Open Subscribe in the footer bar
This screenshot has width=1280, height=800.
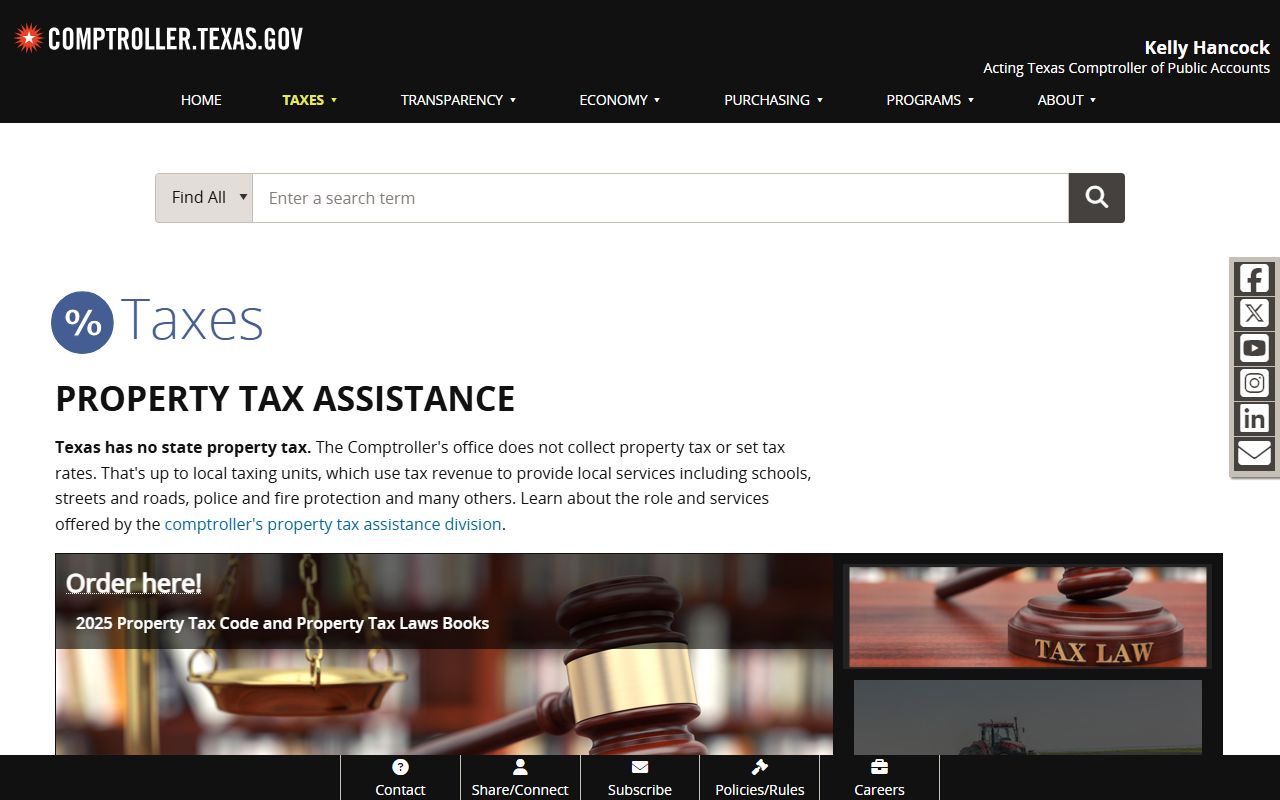tap(640, 778)
